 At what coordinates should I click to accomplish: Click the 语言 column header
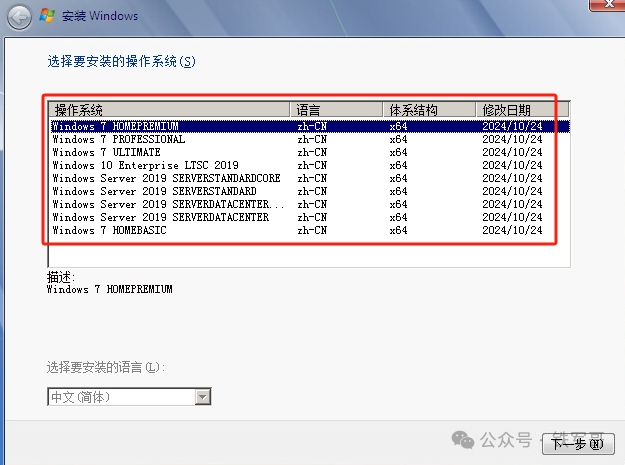[336, 110]
